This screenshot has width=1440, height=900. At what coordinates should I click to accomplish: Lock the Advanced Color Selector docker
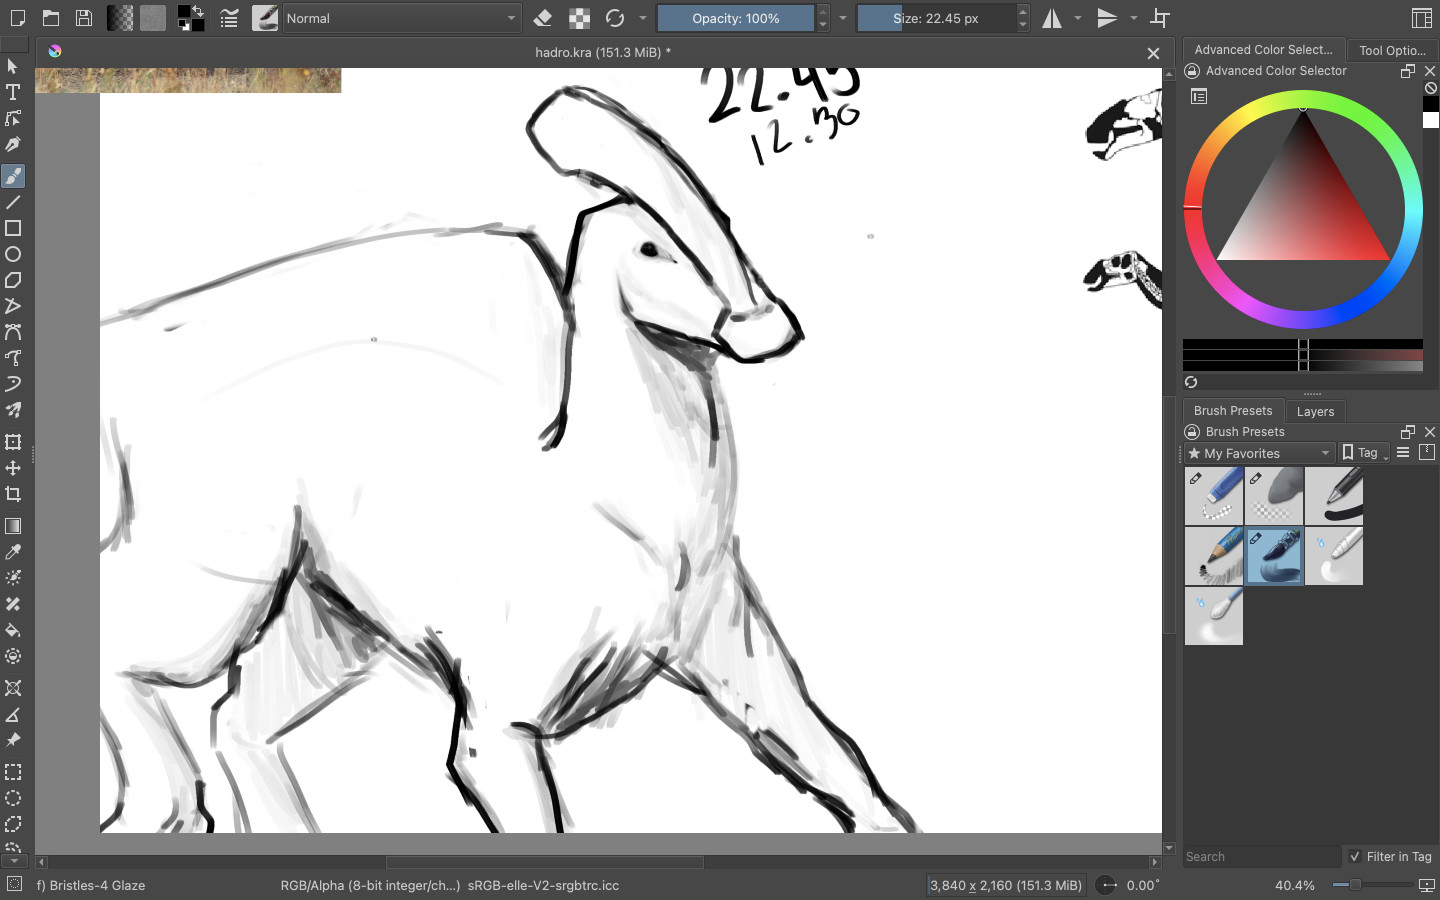[x=1192, y=71]
